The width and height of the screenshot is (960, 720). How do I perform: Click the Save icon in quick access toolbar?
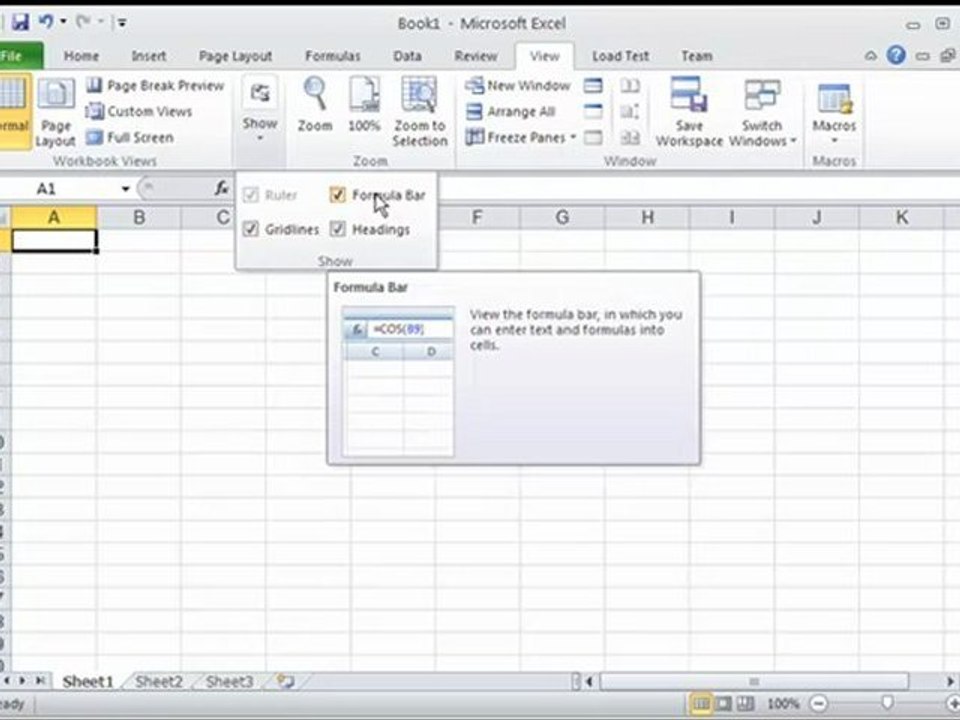pos(20,23)
